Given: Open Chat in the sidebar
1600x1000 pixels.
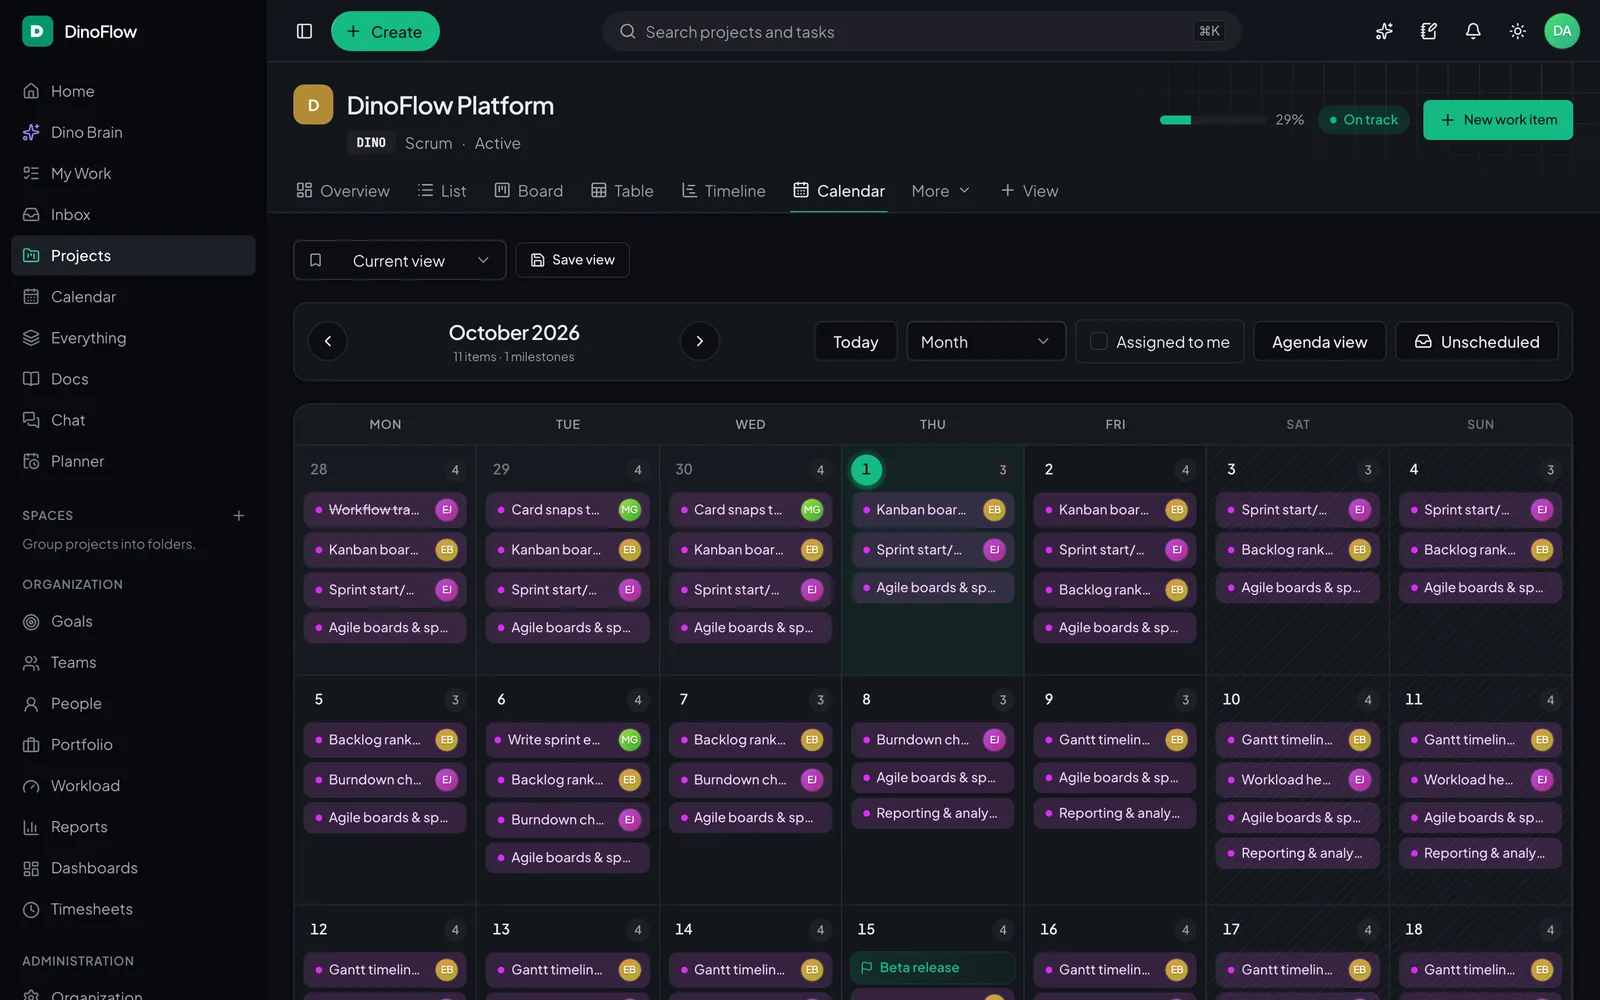Looking at the screenshot, I should click(x=133, y=419).
